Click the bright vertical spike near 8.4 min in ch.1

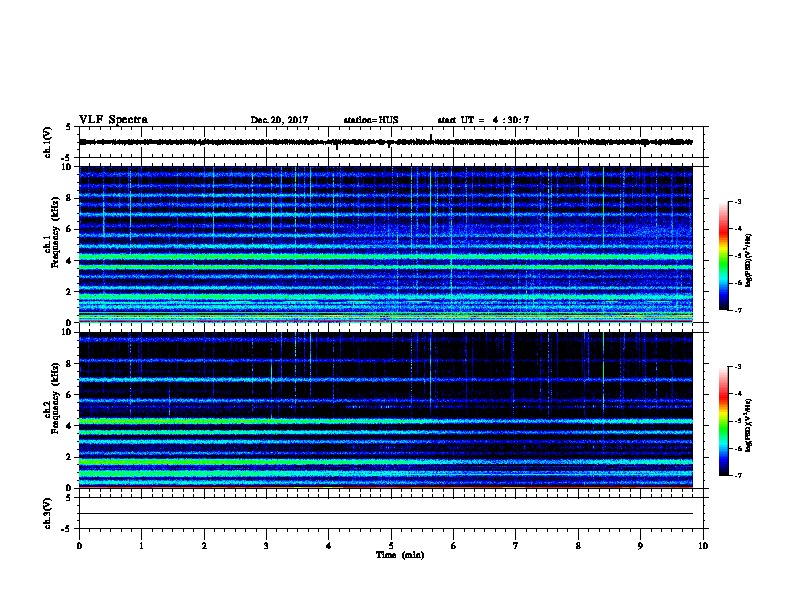point(603,207)
